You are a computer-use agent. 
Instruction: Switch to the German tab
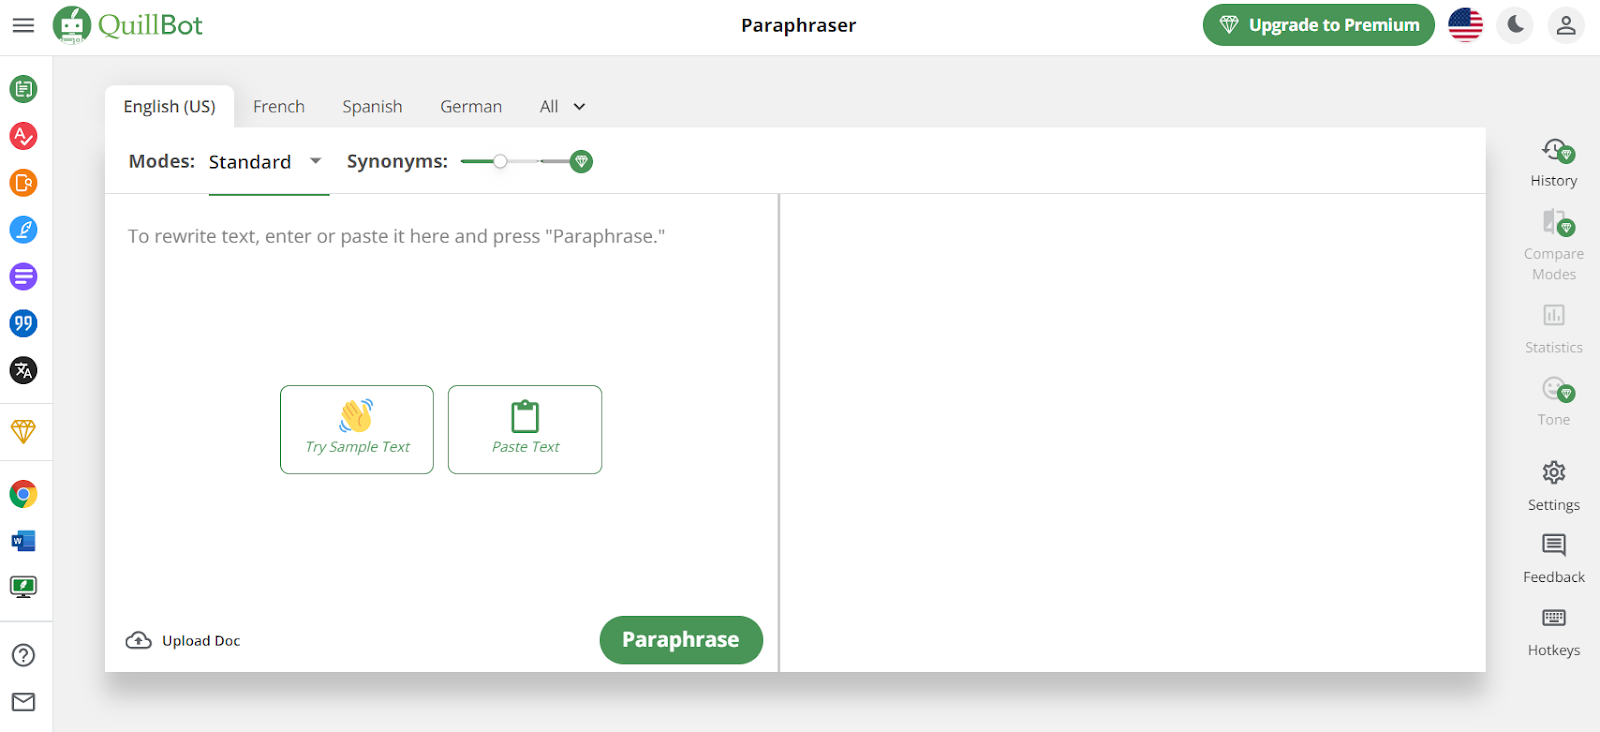(x=471, y=107)
